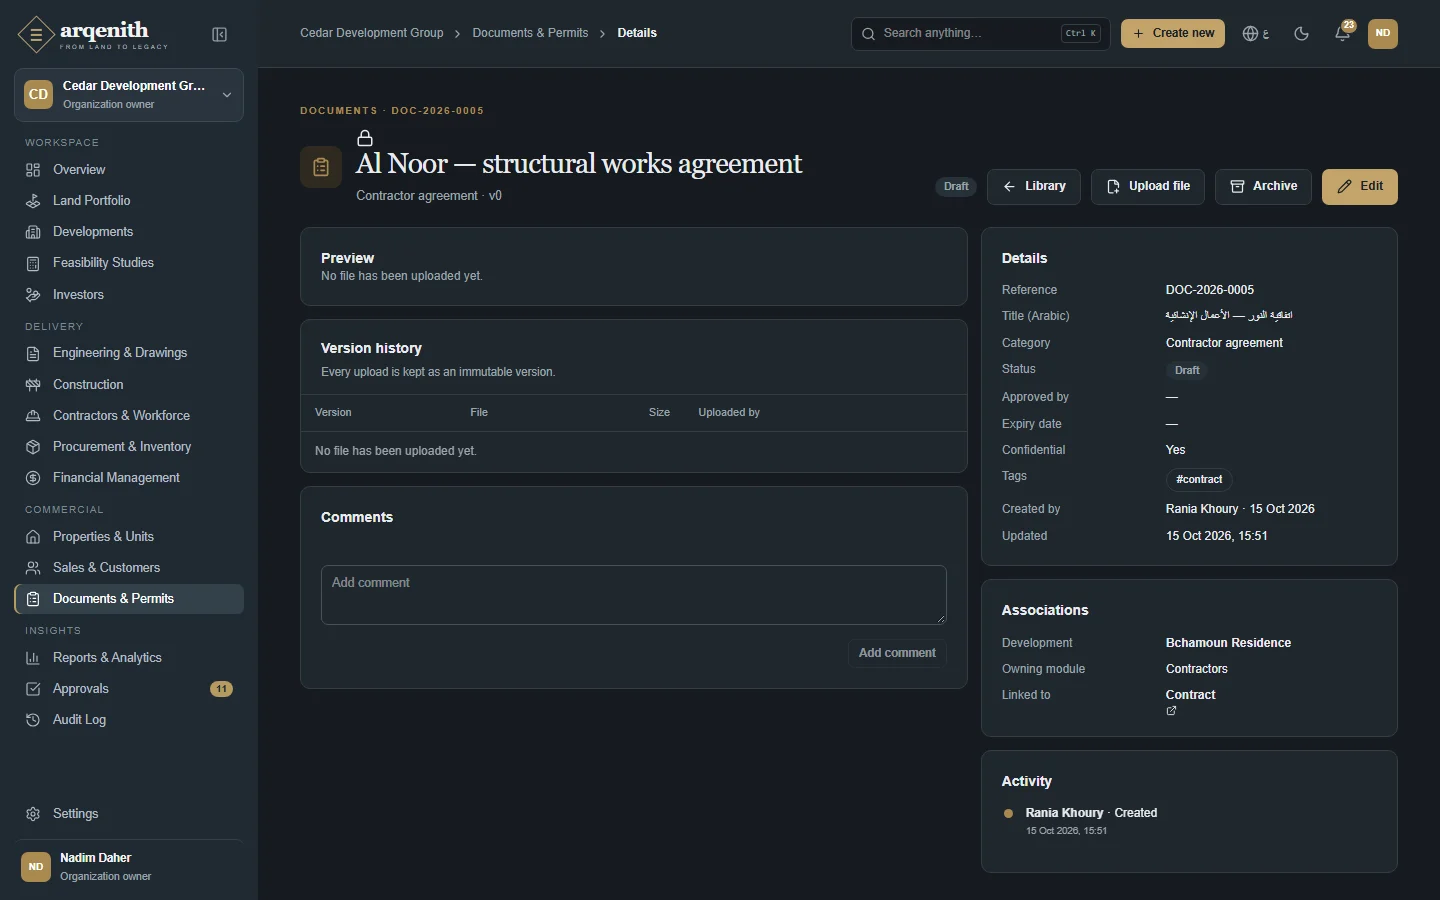
Task: Click Documents & Permits breadcrumb link
Action: (x=530, y=33)
